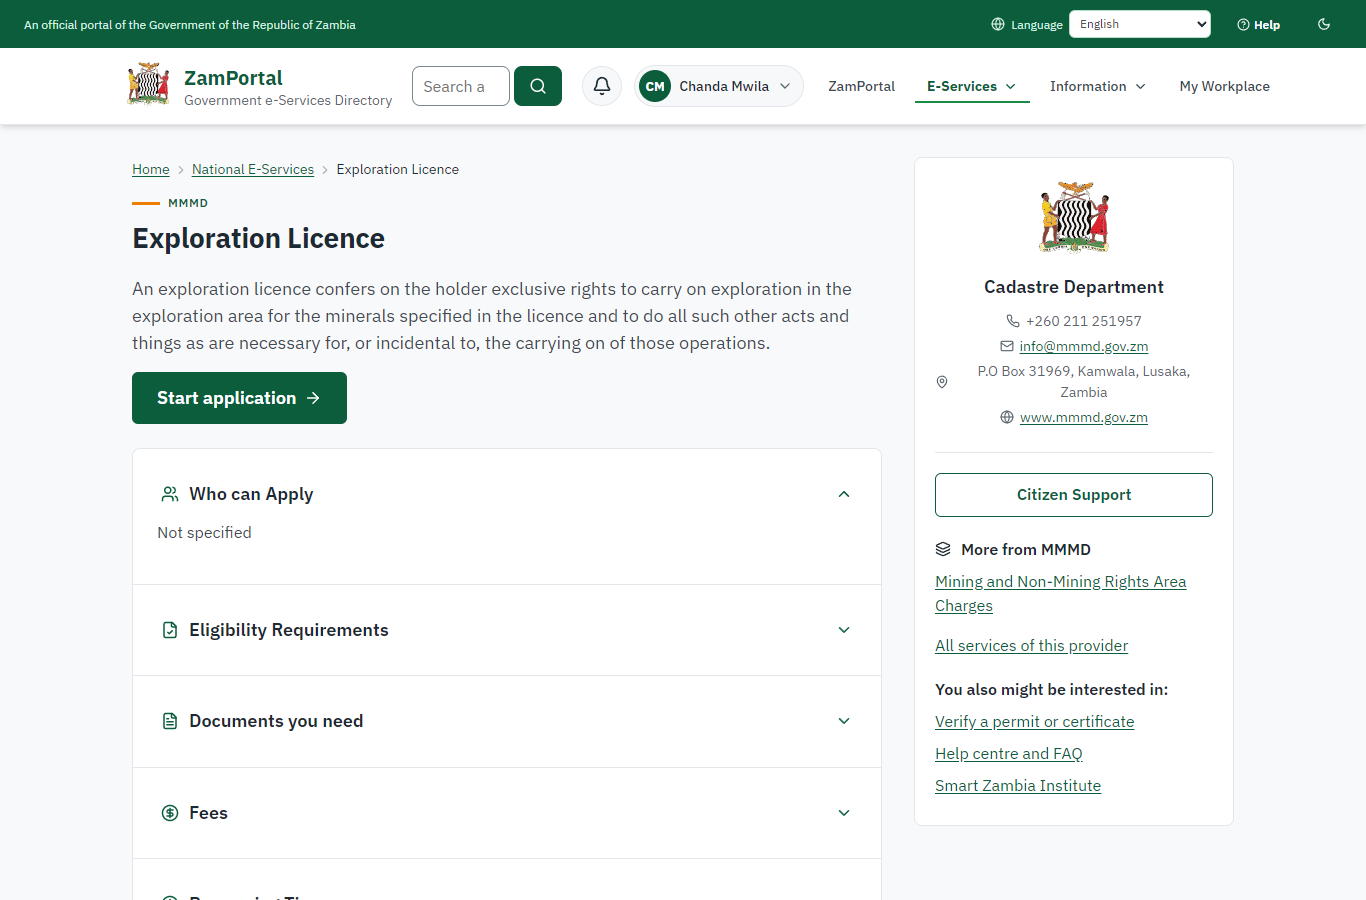Click the Fees dollar icon

click(170, 813)
